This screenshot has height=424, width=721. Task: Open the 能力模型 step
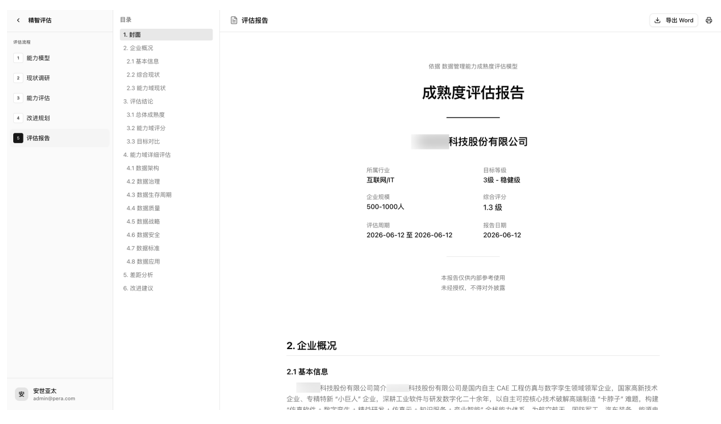coord(60,58)
